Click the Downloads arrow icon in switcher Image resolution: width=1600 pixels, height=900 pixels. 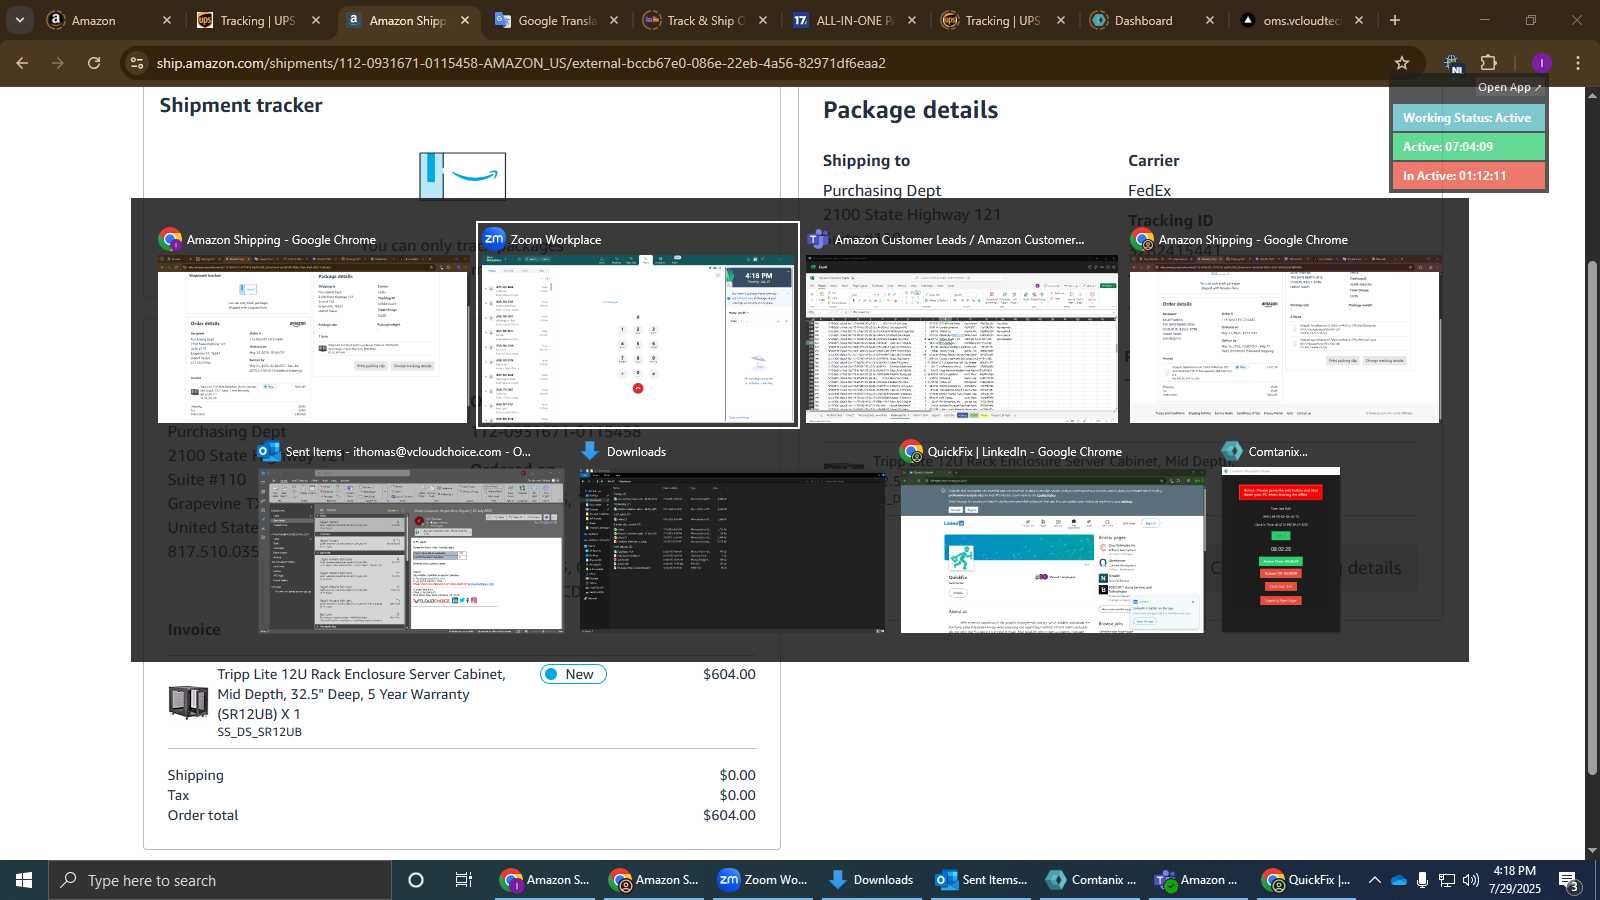[x=590, y=451]
